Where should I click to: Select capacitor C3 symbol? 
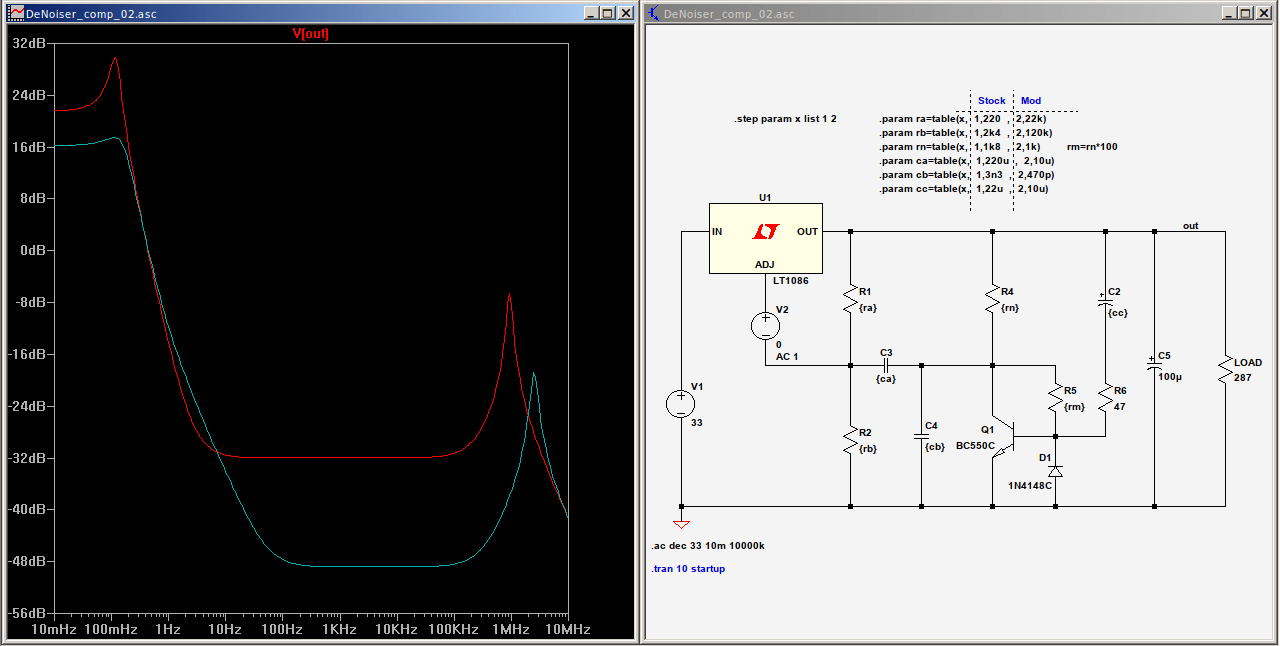coord(886,364)
